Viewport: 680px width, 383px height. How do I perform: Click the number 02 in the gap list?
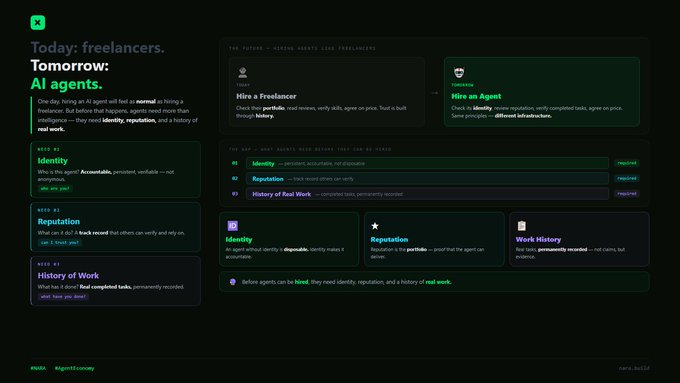point(235,178)
